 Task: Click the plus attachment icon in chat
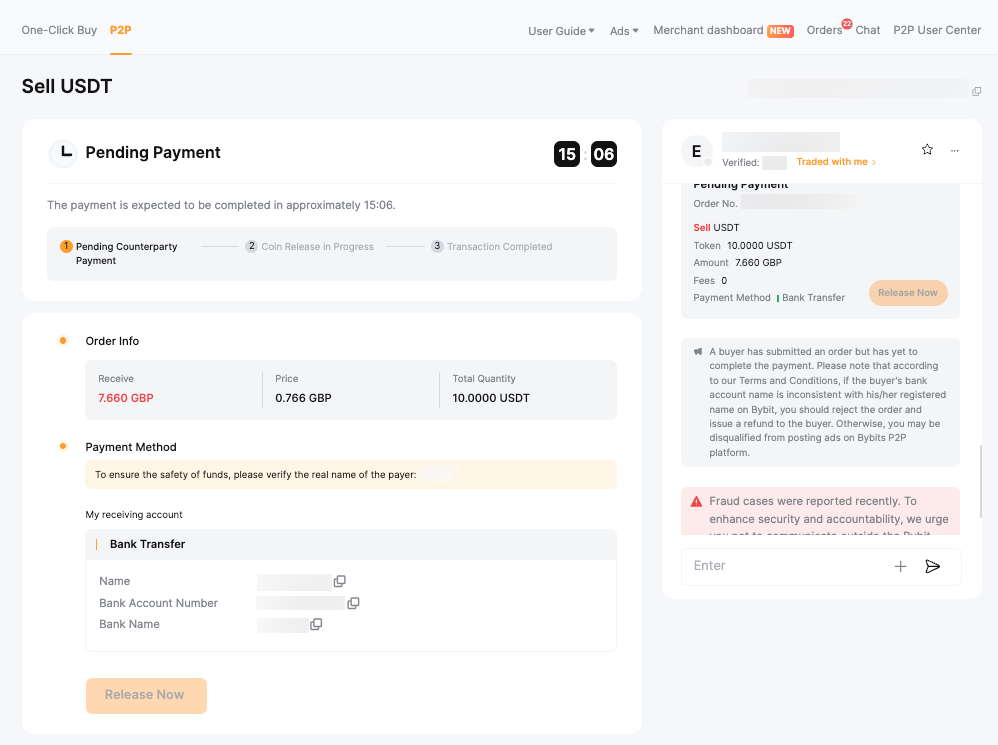(x=900, y=566)
